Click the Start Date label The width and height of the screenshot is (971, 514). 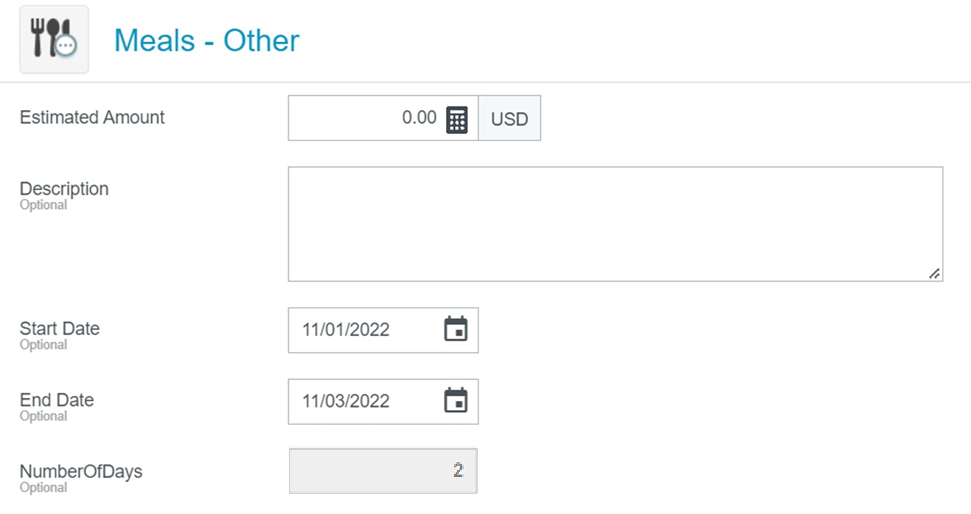(x=60, y=328)
